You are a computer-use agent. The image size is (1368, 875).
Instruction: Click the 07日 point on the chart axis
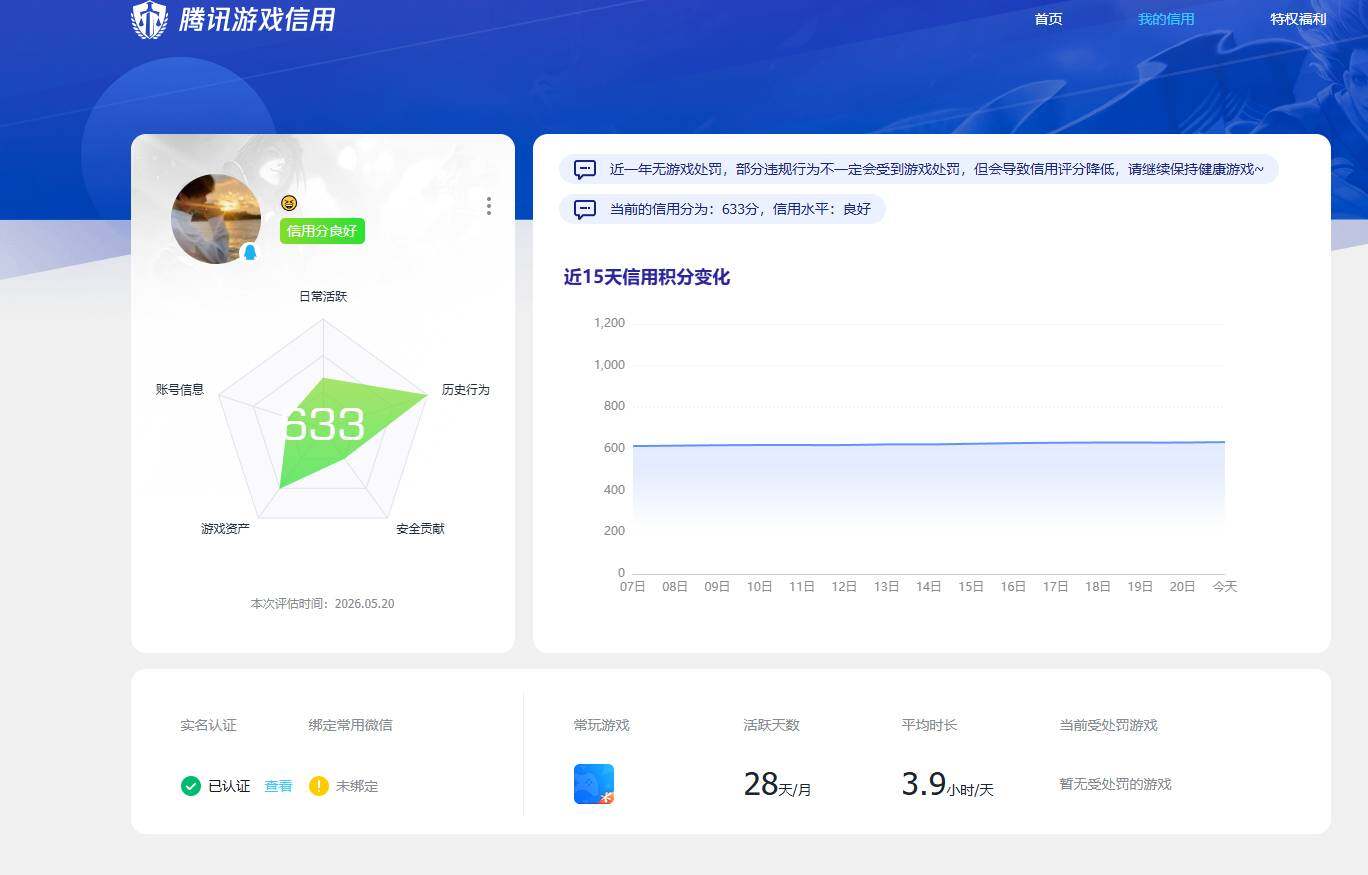(x=633, y=587)
